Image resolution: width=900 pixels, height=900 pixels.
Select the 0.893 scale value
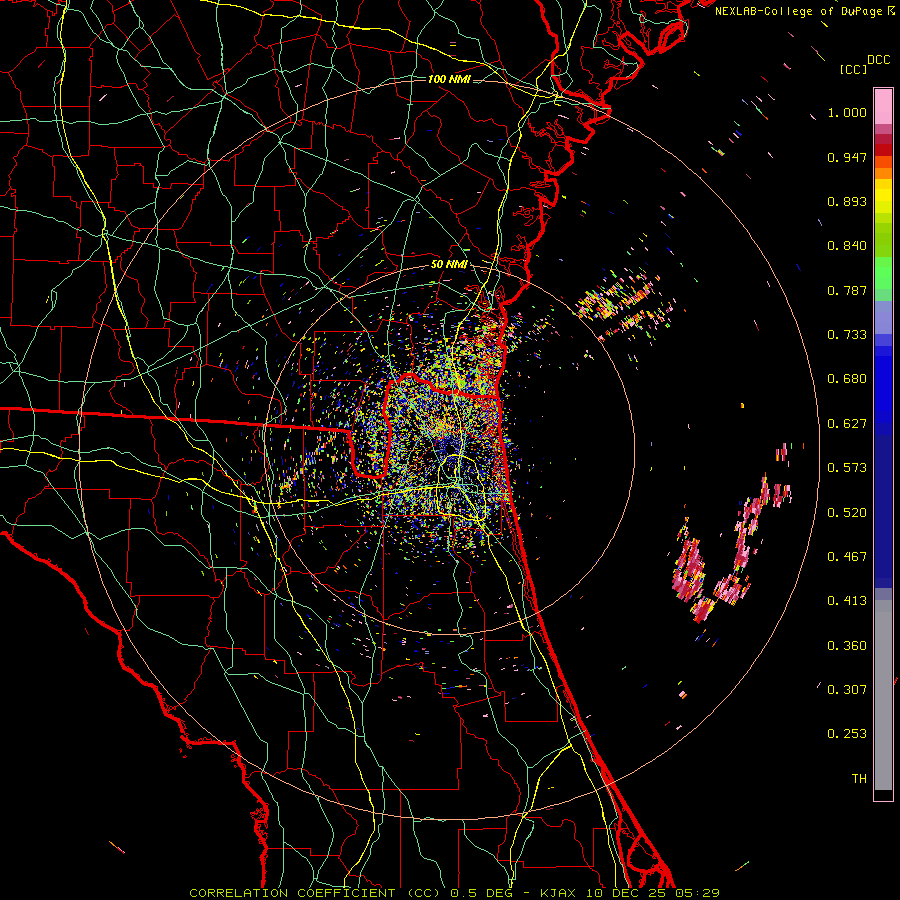click(x=847, y=201)
